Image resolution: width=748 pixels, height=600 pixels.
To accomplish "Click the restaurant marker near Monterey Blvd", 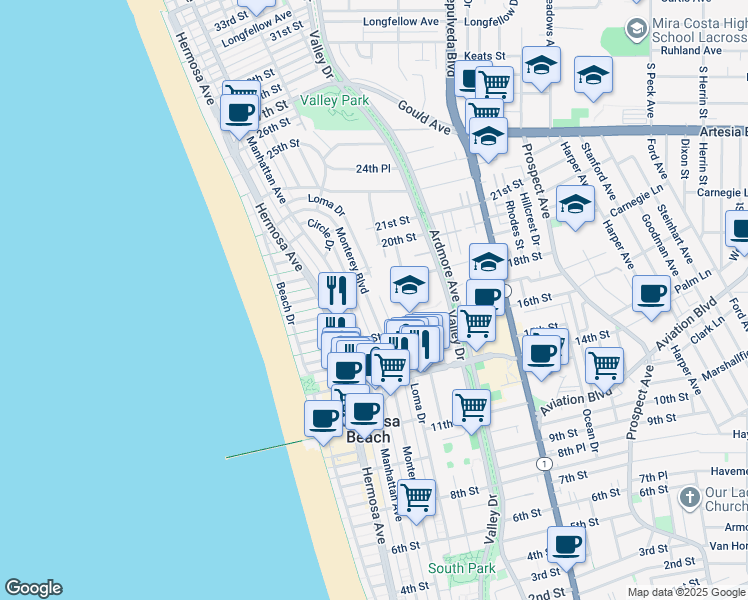I will (337, 291).
